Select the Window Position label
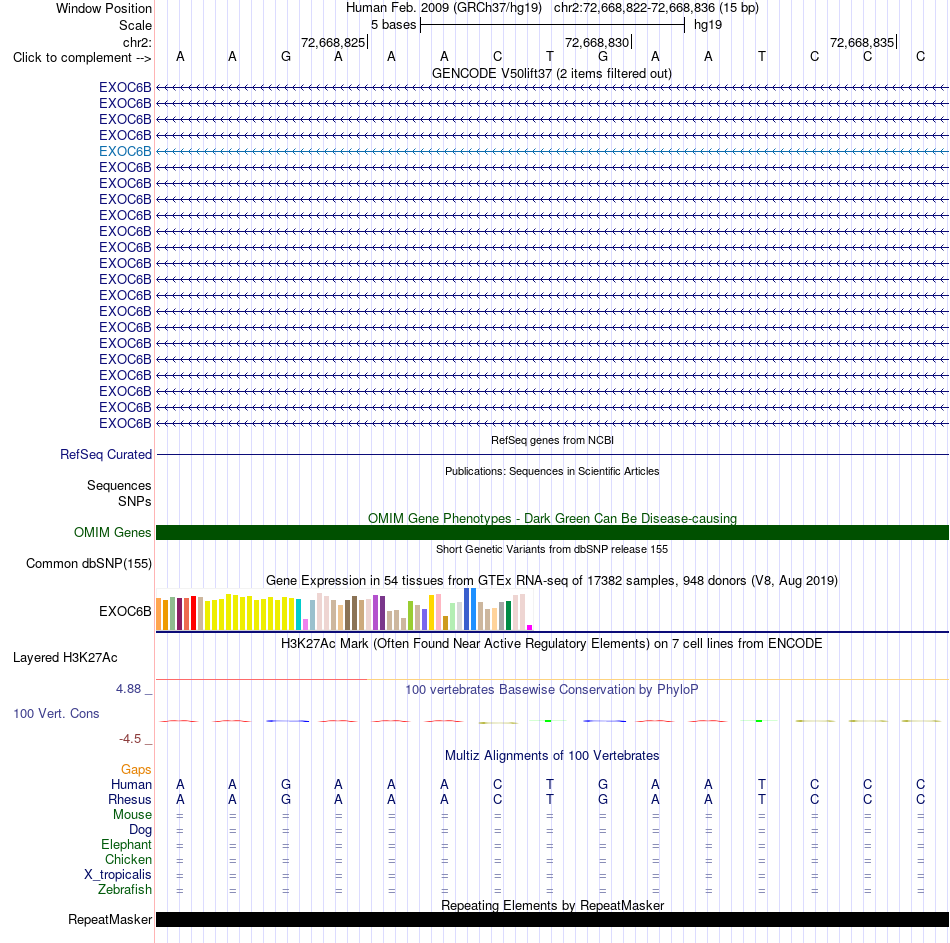The image size is (950, 943). [104, 8]
